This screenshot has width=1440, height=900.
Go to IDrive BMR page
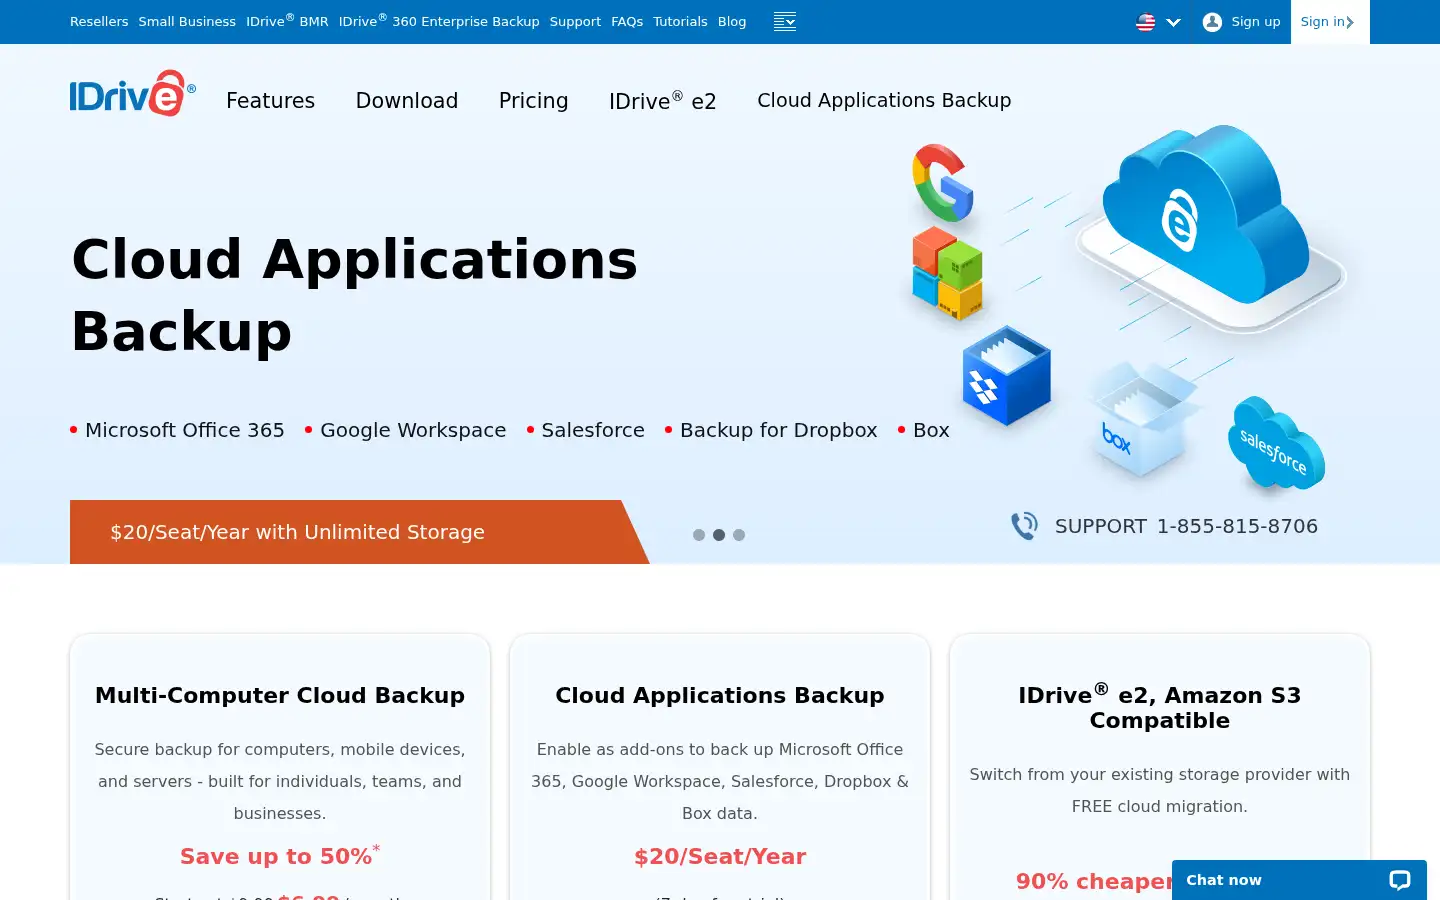[287, 21]
